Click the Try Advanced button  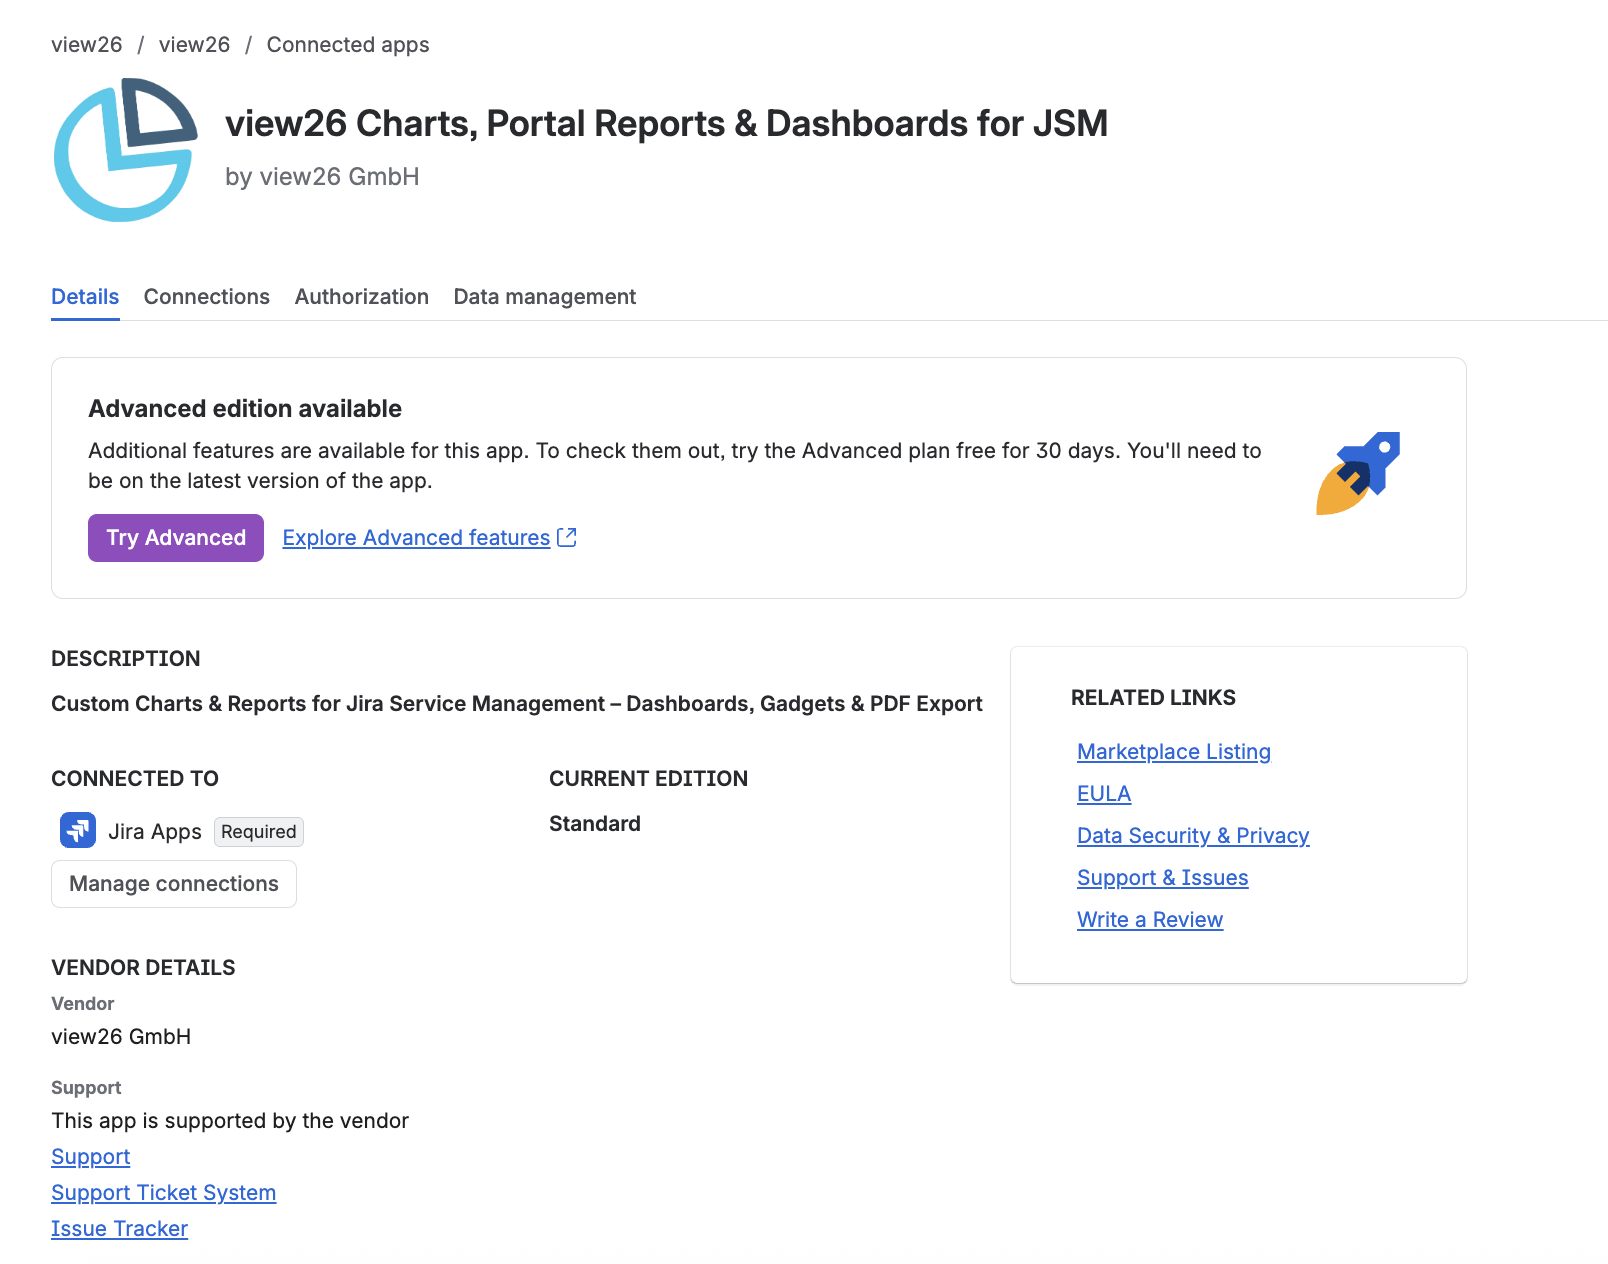click(x=176, y=538)
